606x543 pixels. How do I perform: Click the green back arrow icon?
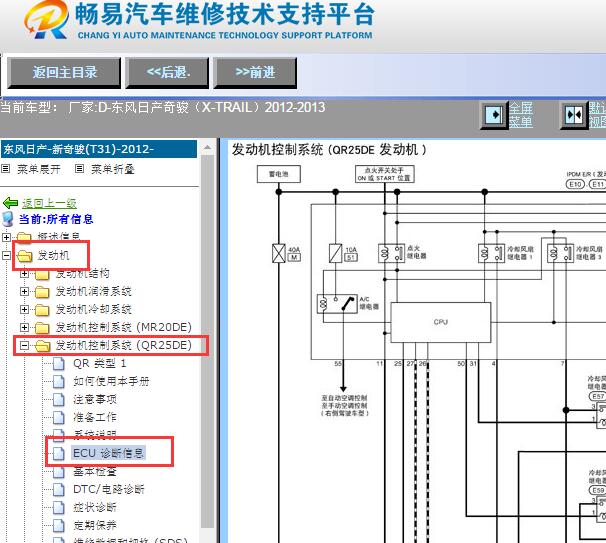[10, 203]
